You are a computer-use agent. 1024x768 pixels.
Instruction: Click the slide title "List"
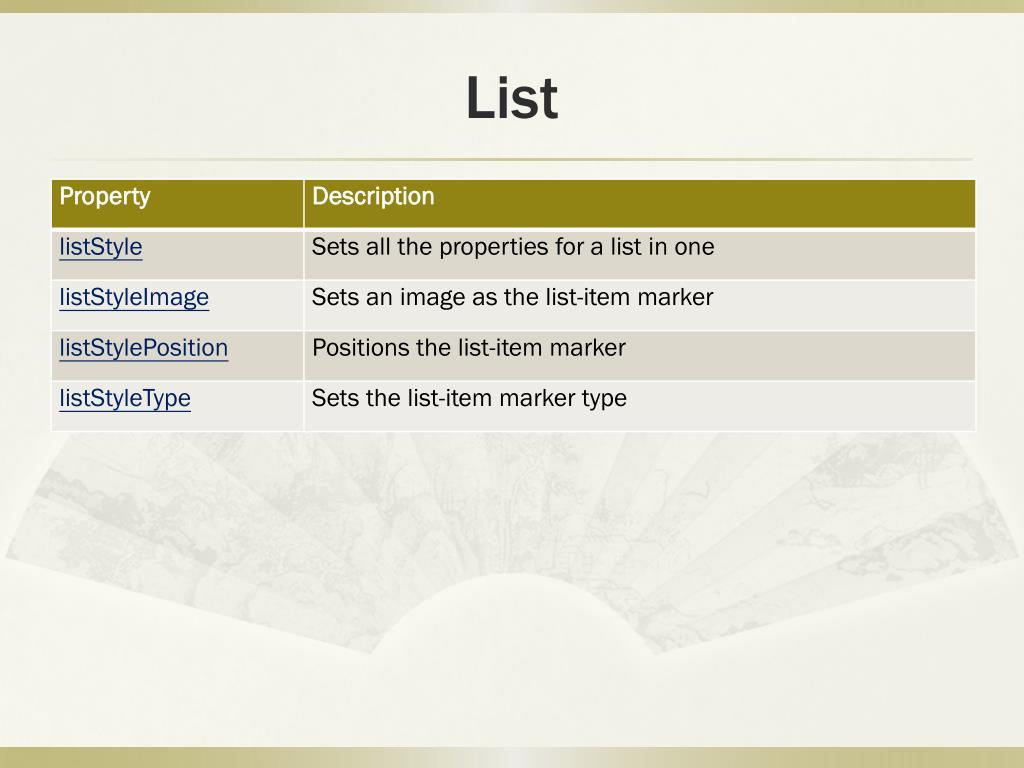point(512,98)
